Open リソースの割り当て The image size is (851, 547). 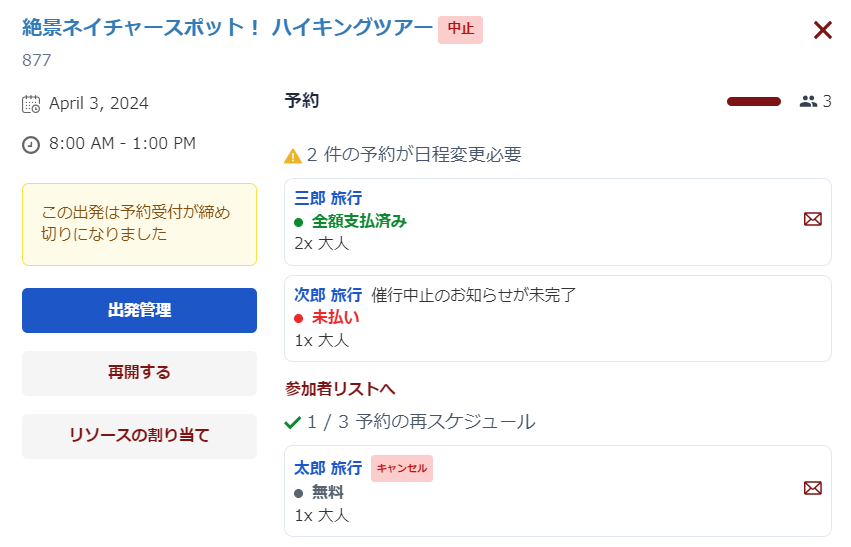[x=139, y=435]
